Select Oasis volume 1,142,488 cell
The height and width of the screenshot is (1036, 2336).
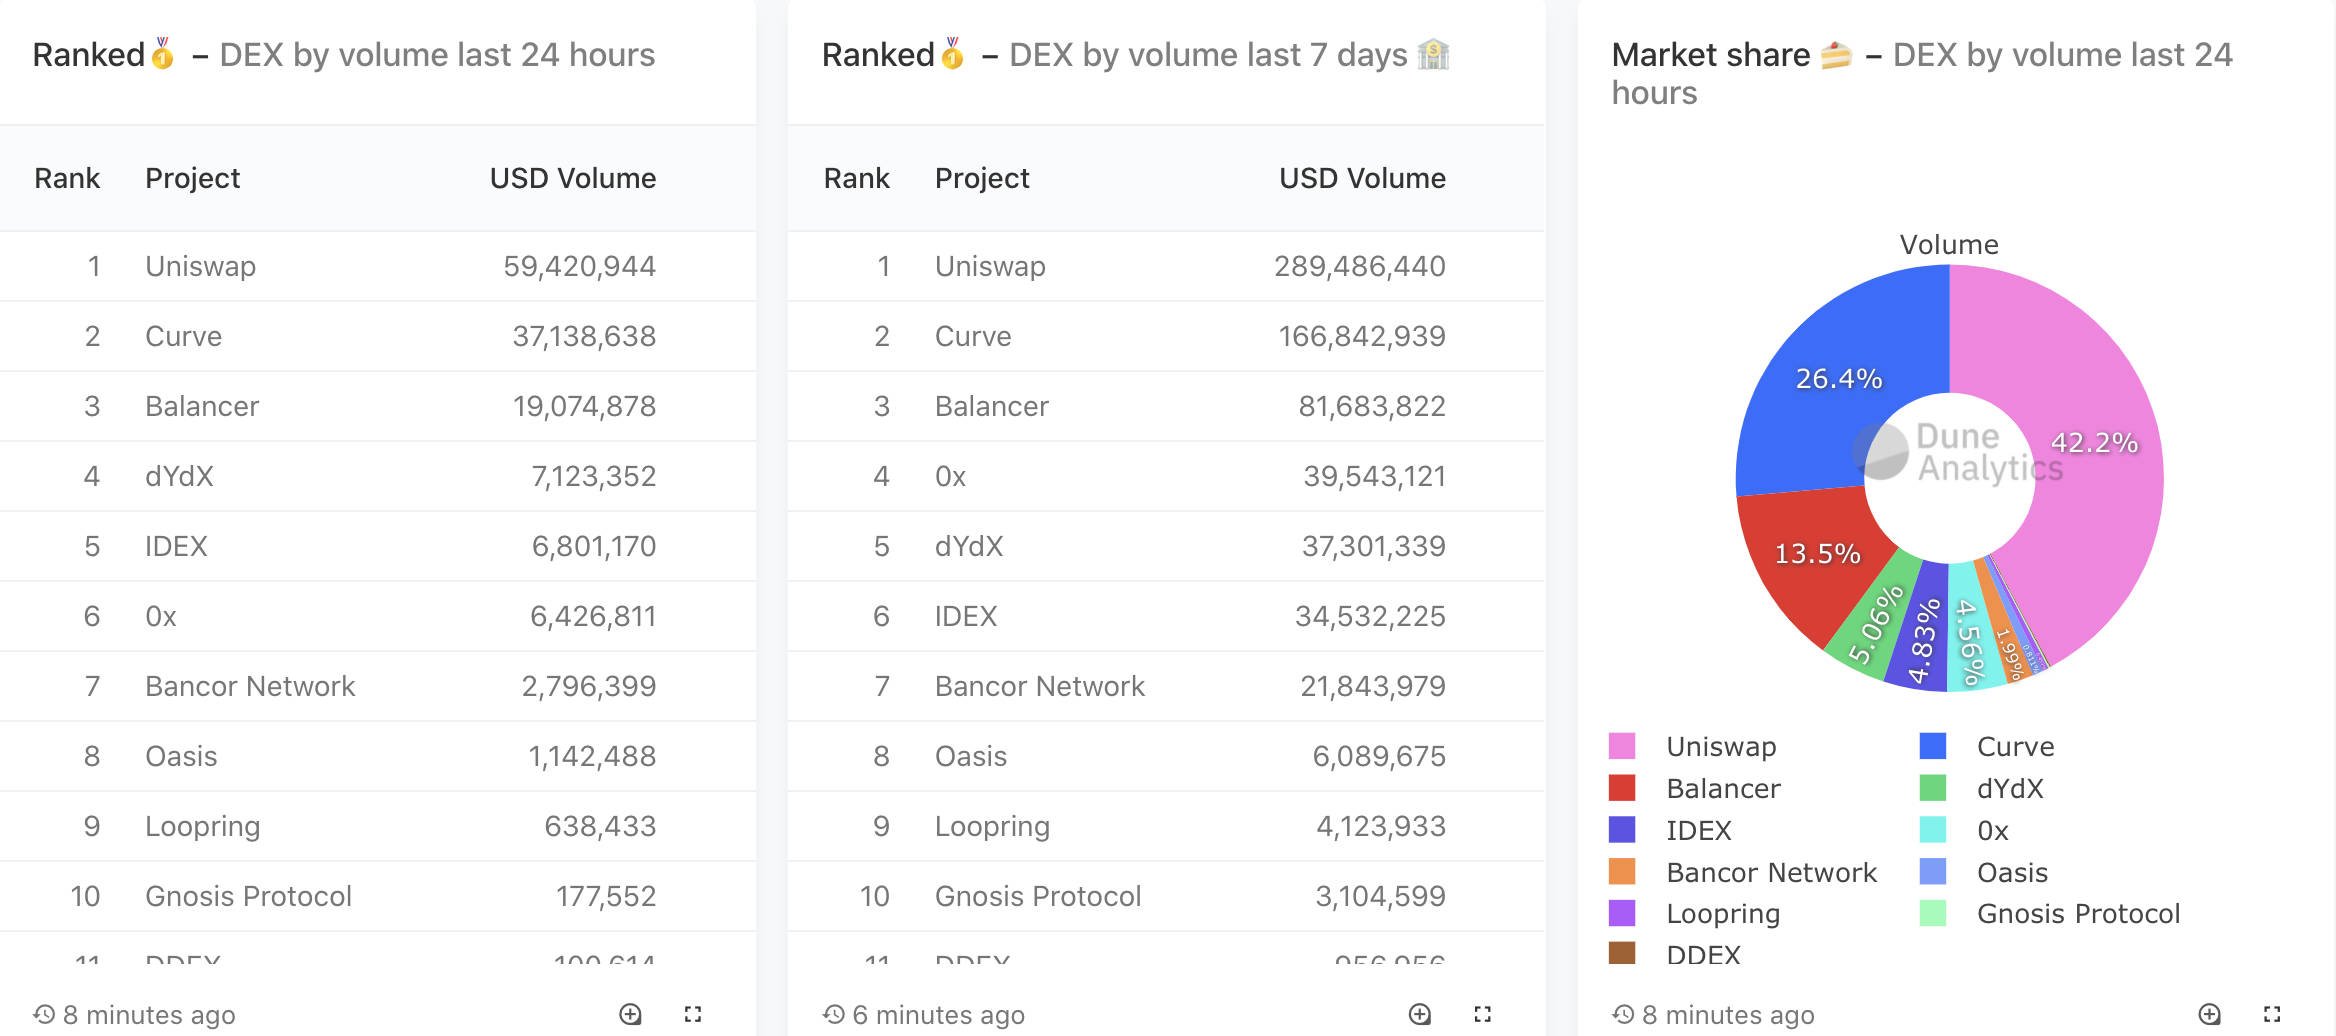pos(592,756)
